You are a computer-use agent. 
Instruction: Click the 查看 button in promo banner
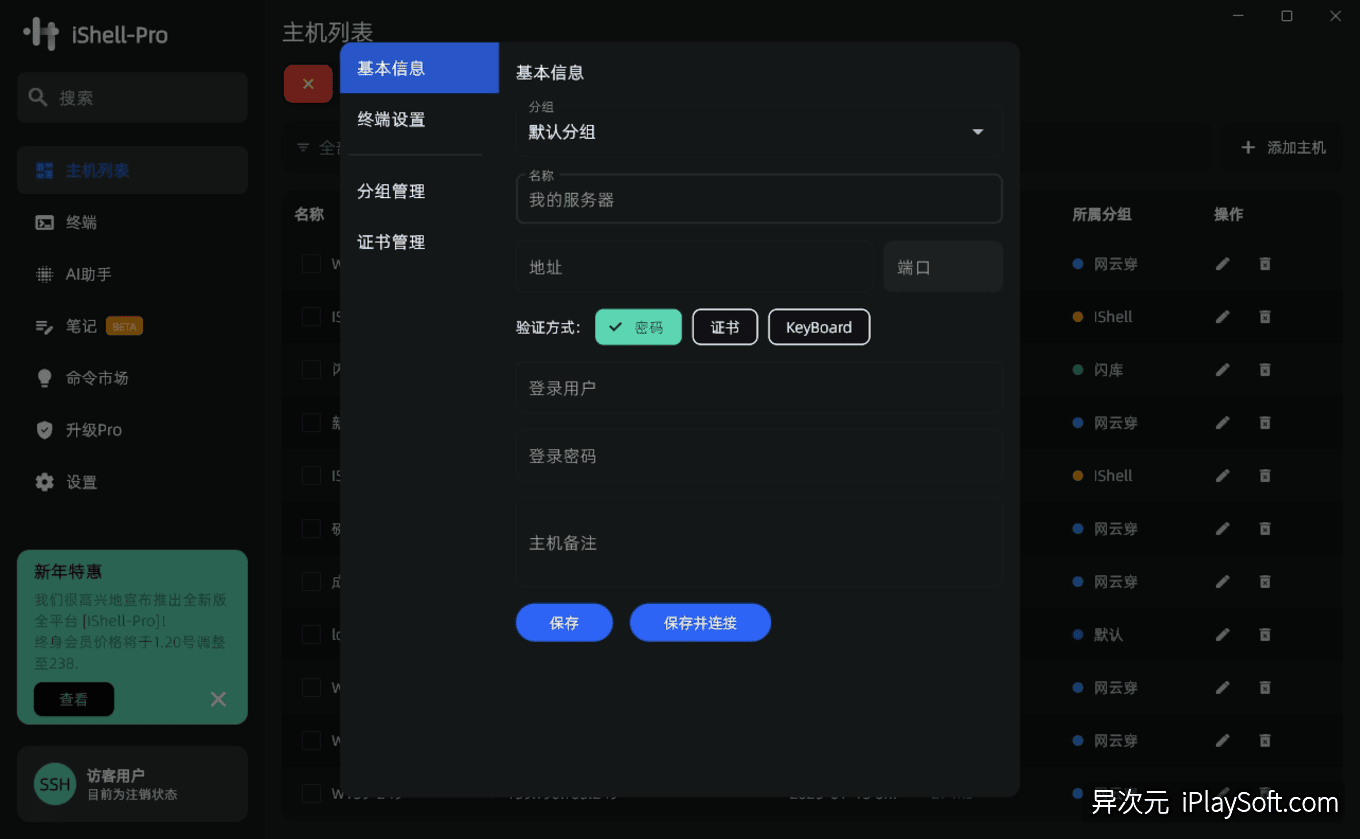(x=73, y=699)
